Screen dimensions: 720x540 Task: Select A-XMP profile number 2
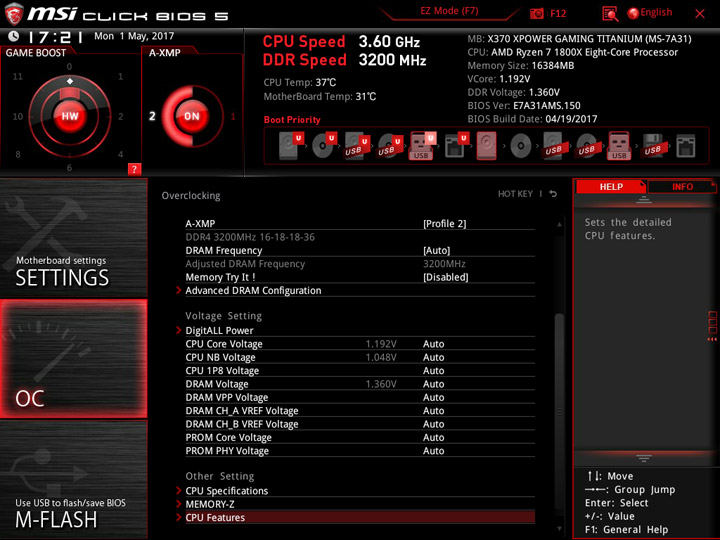pyautogui.click(x=152, y=116)
